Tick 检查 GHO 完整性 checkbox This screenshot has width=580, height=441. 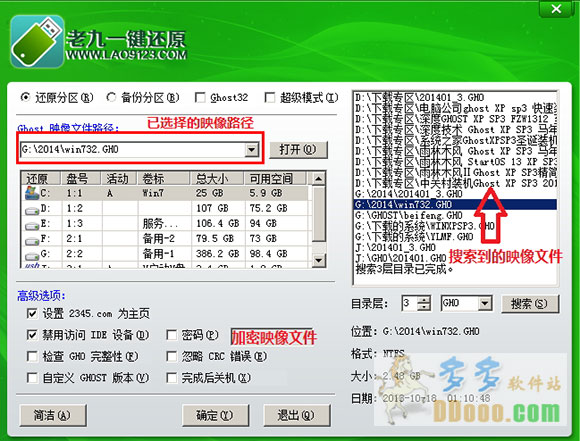(x=32, y=356)
